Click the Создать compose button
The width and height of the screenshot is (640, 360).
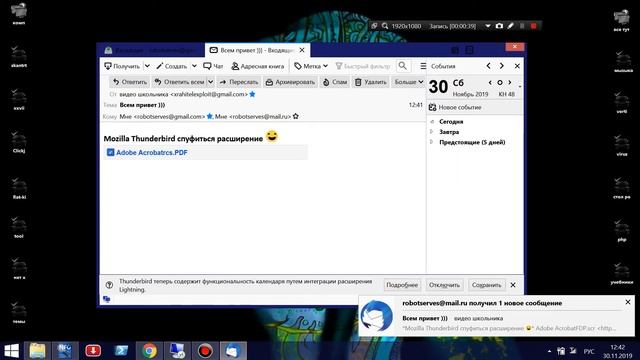172,66
